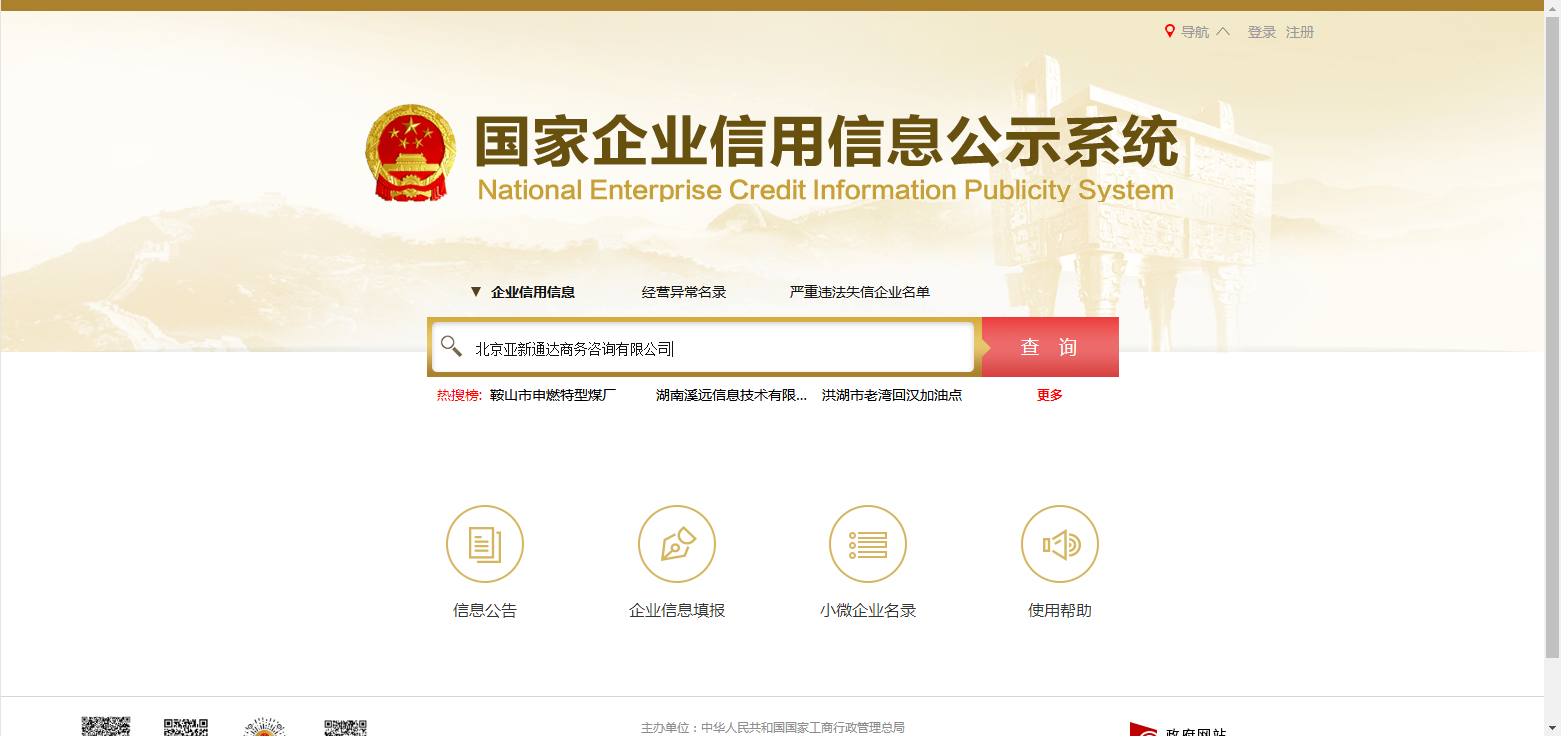The width and height of the screenshot is (1561, 736).
Task: Expand the 导航 navigation chevron
Action: [1223, 32]
